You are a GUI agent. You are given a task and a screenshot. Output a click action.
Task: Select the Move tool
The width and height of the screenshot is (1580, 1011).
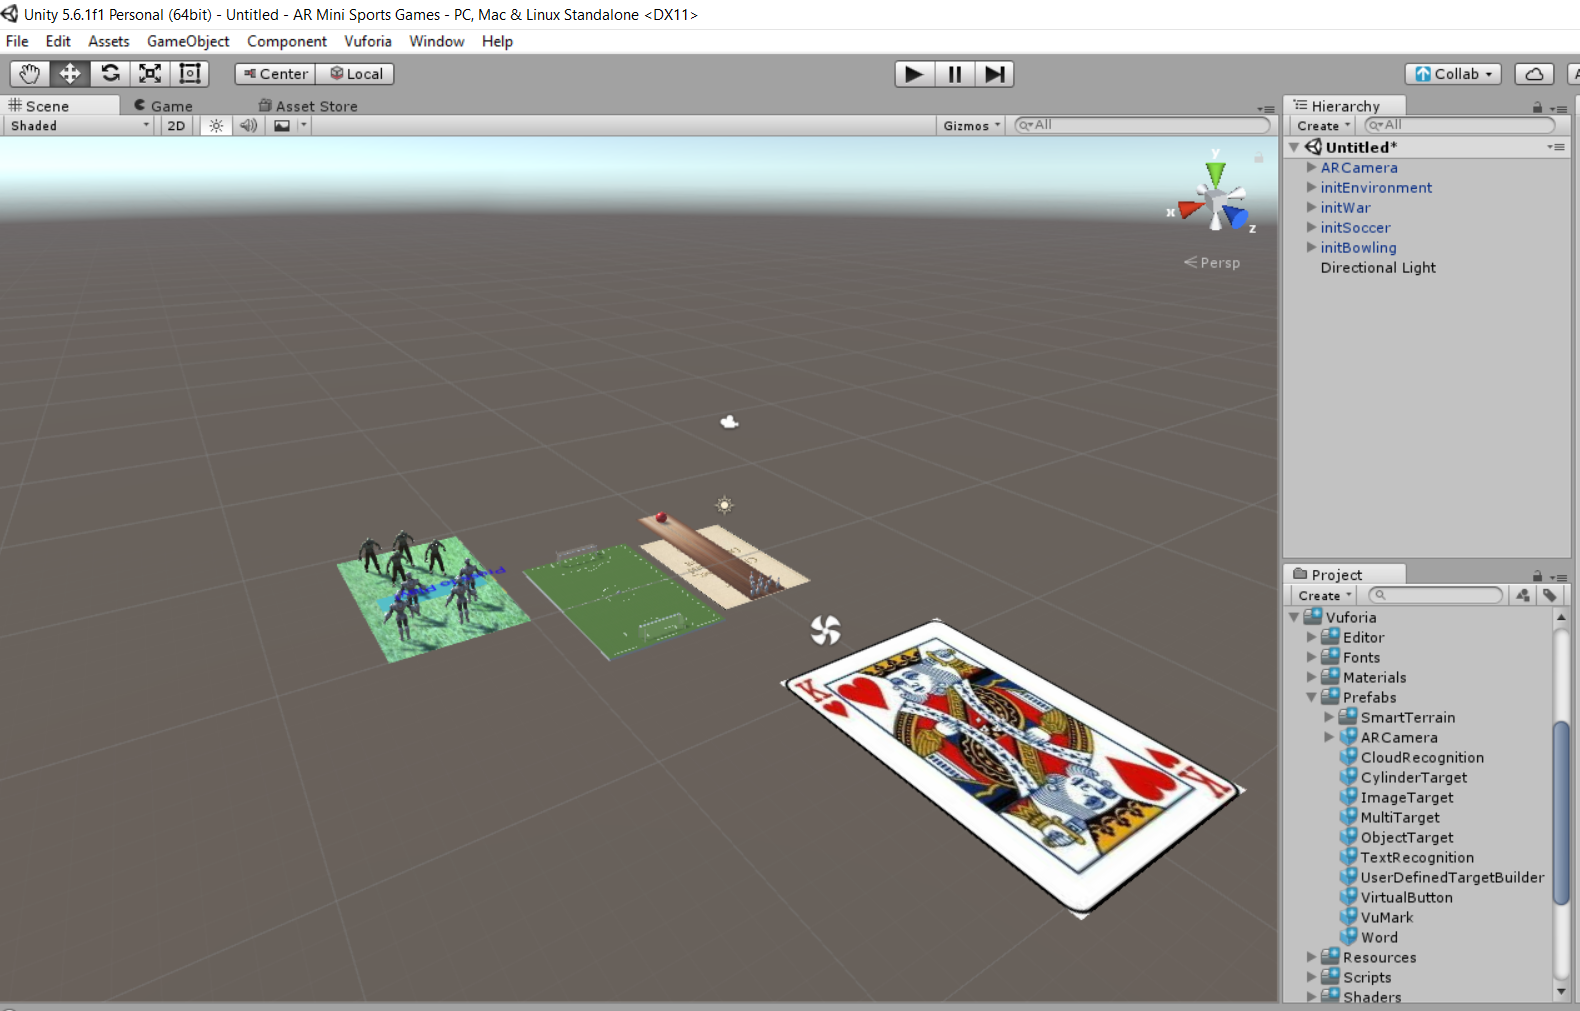pyautogui.click(x=70, y=74)
